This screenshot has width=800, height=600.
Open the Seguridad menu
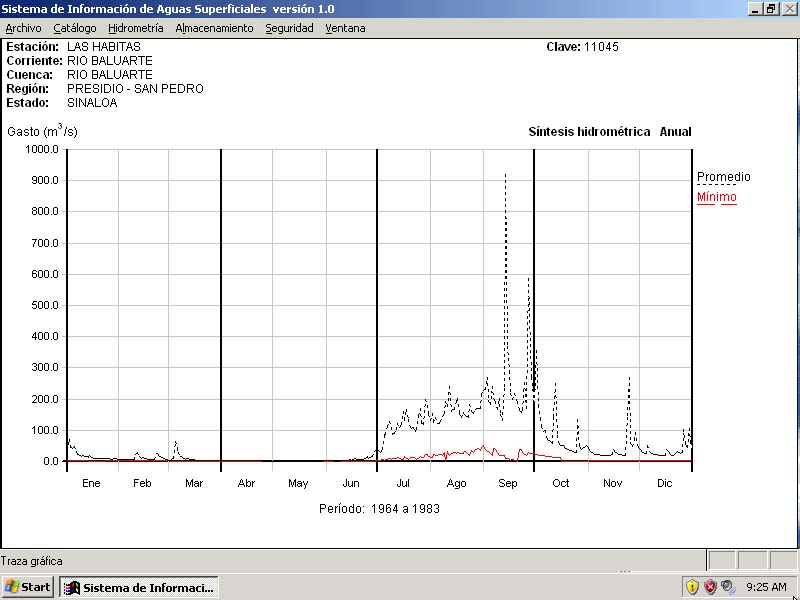(x=289, y=28)
